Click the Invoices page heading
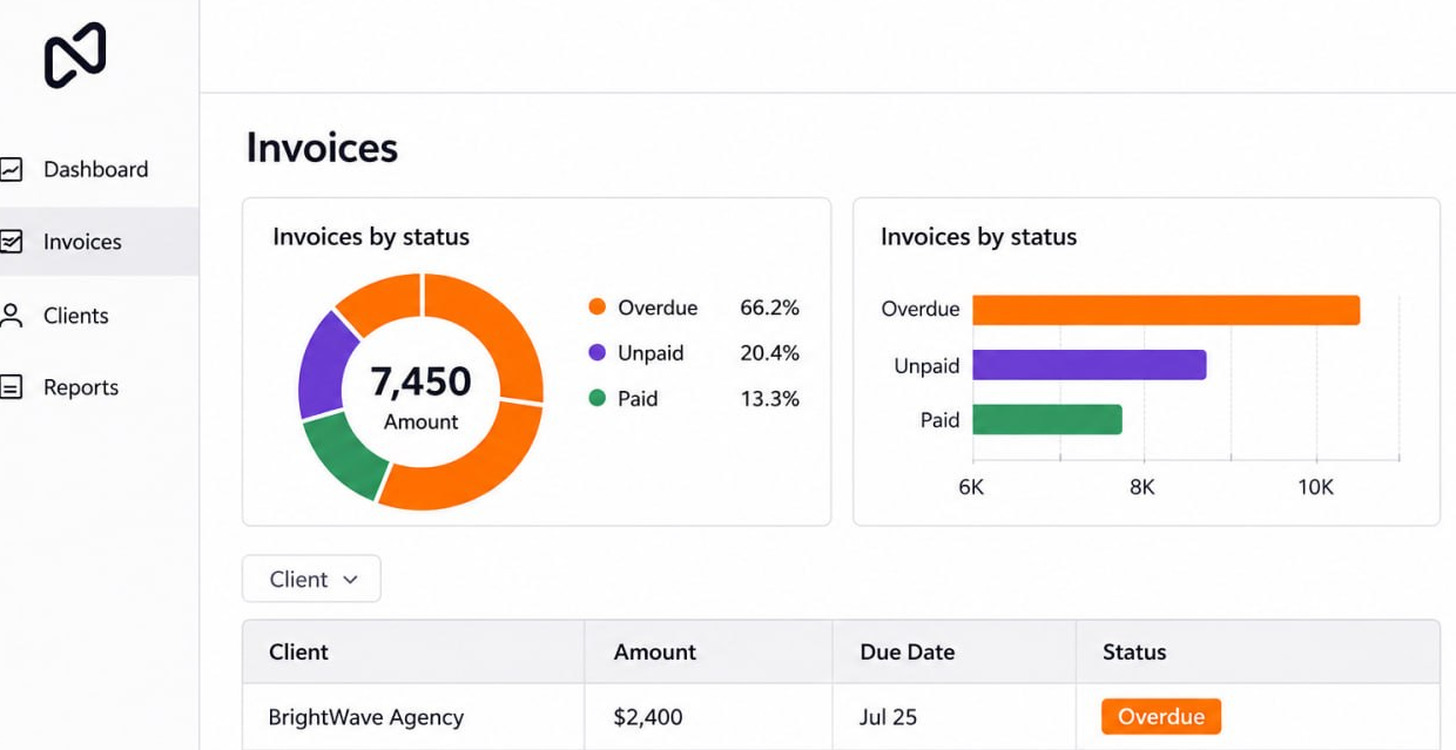This screenshot has width=1456, height=750. 322,147
